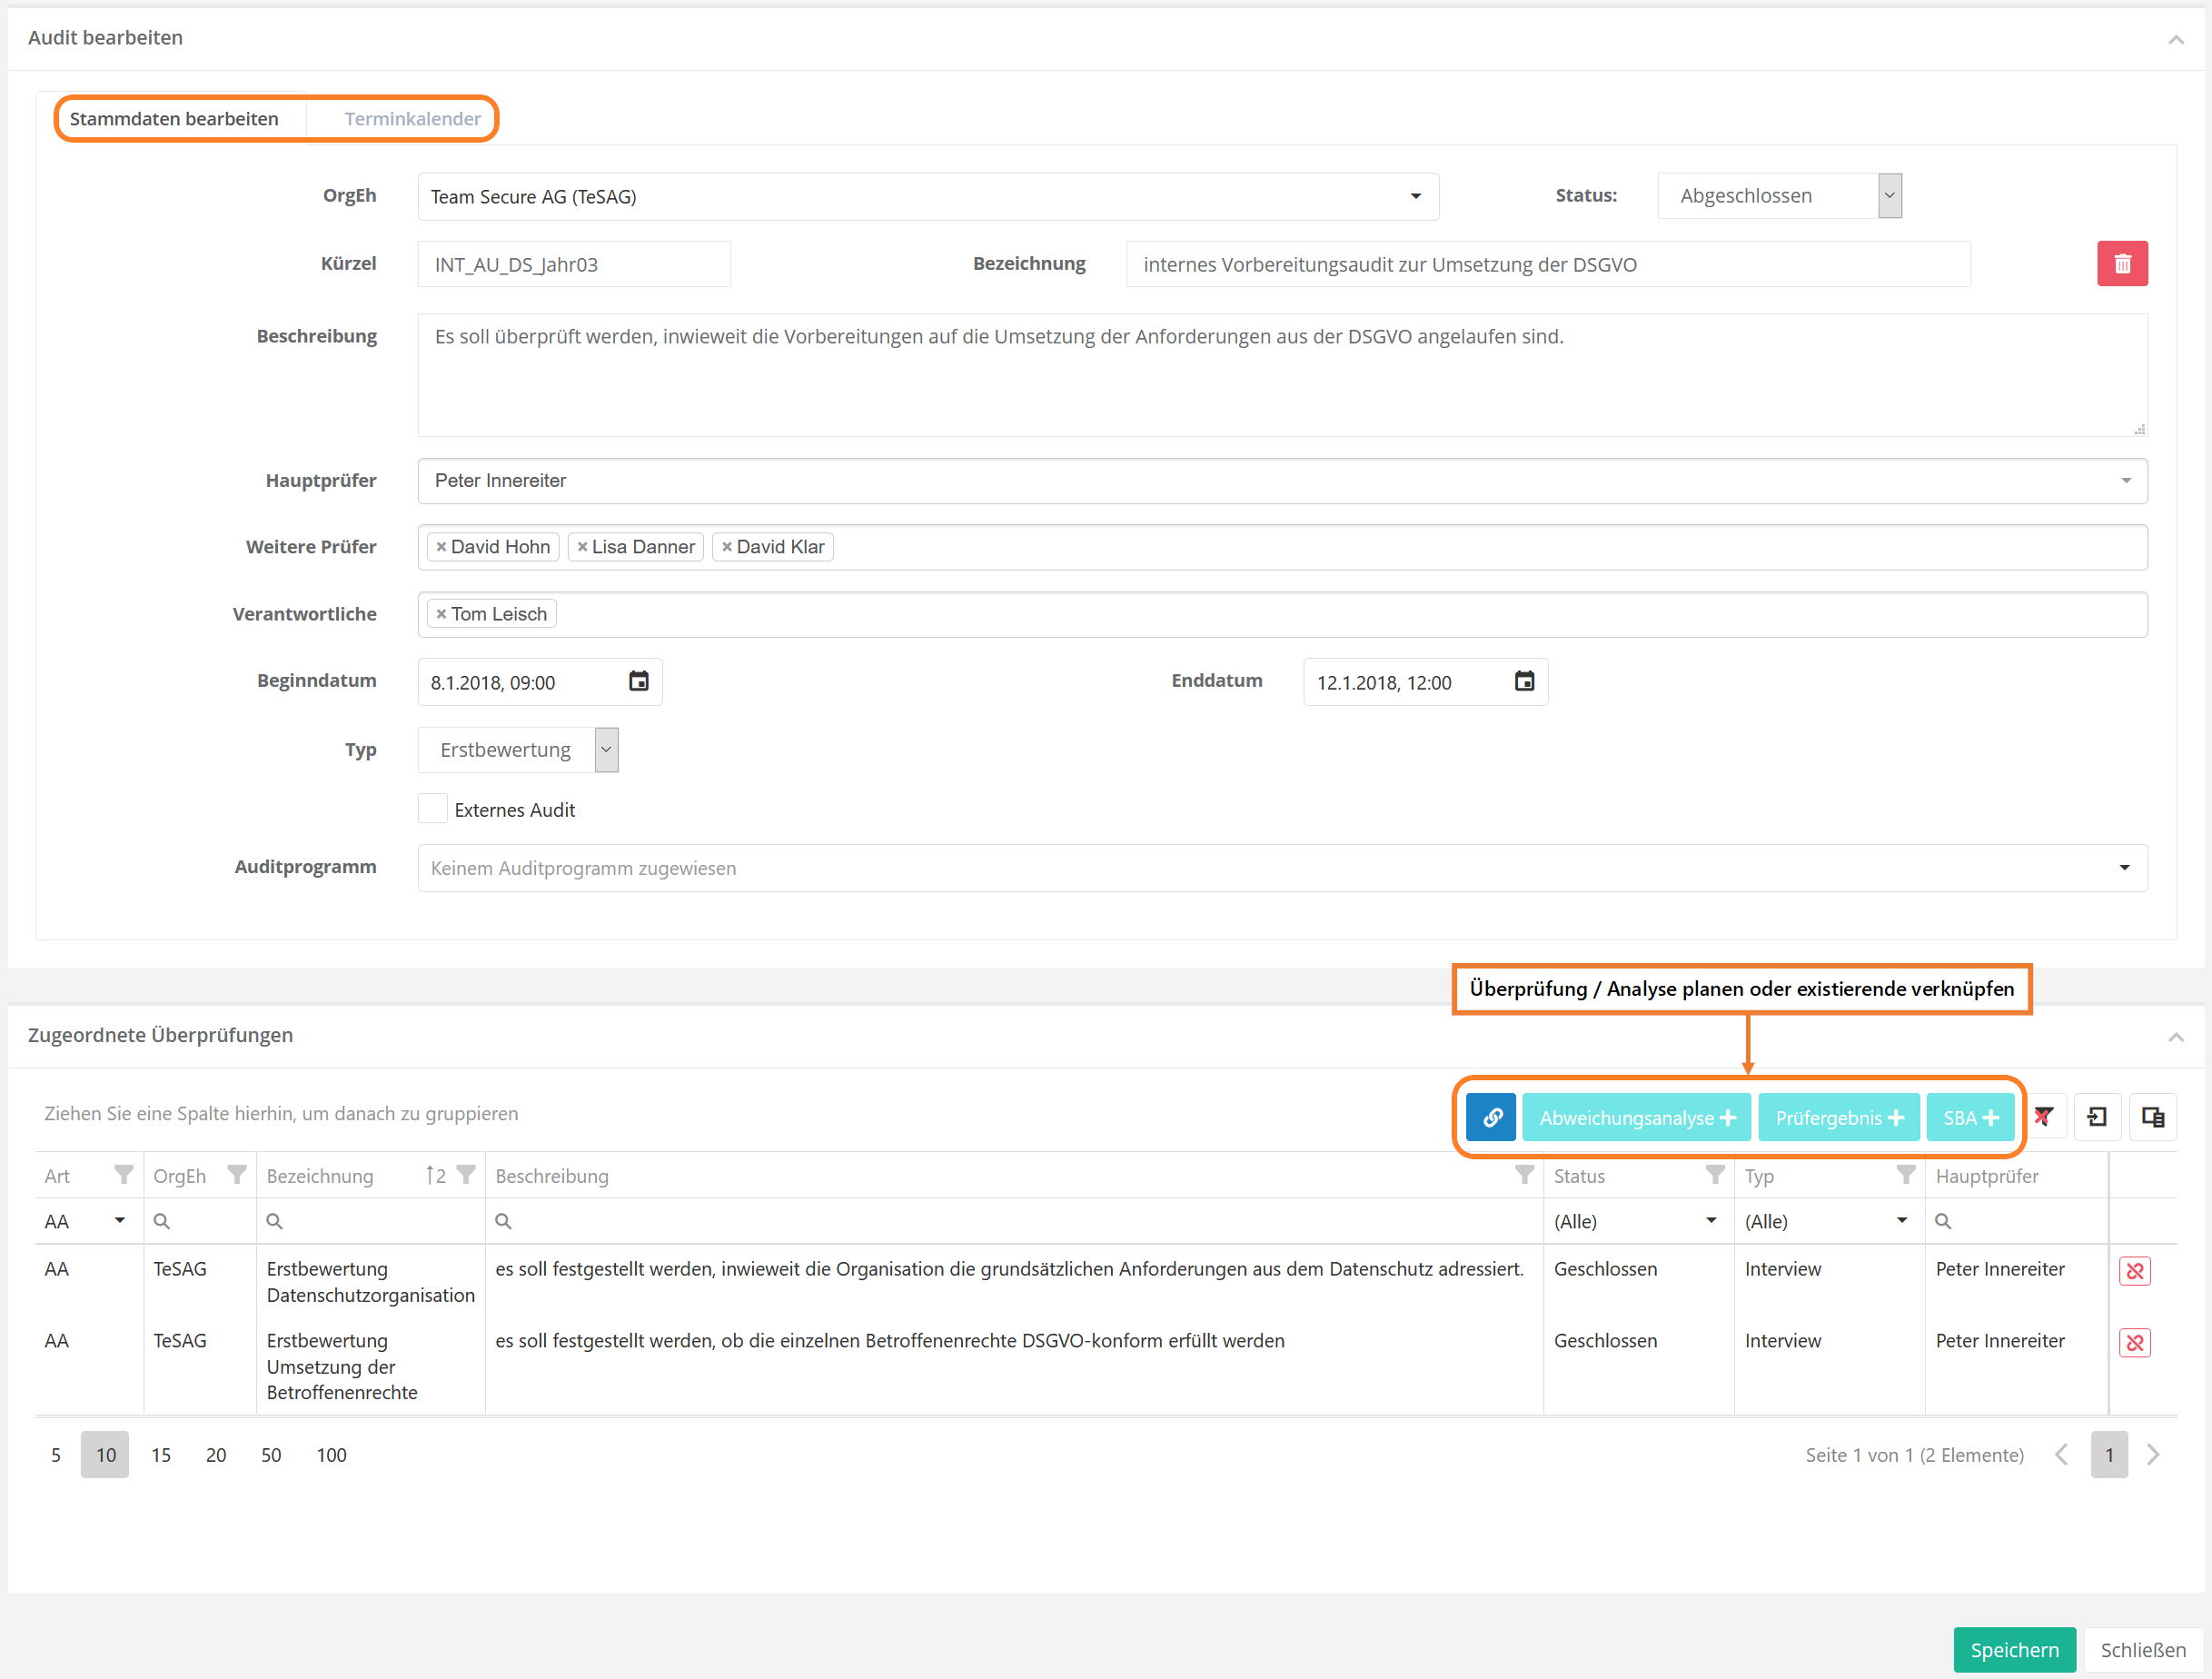Click into the Kürzel input field

point(573,265)
